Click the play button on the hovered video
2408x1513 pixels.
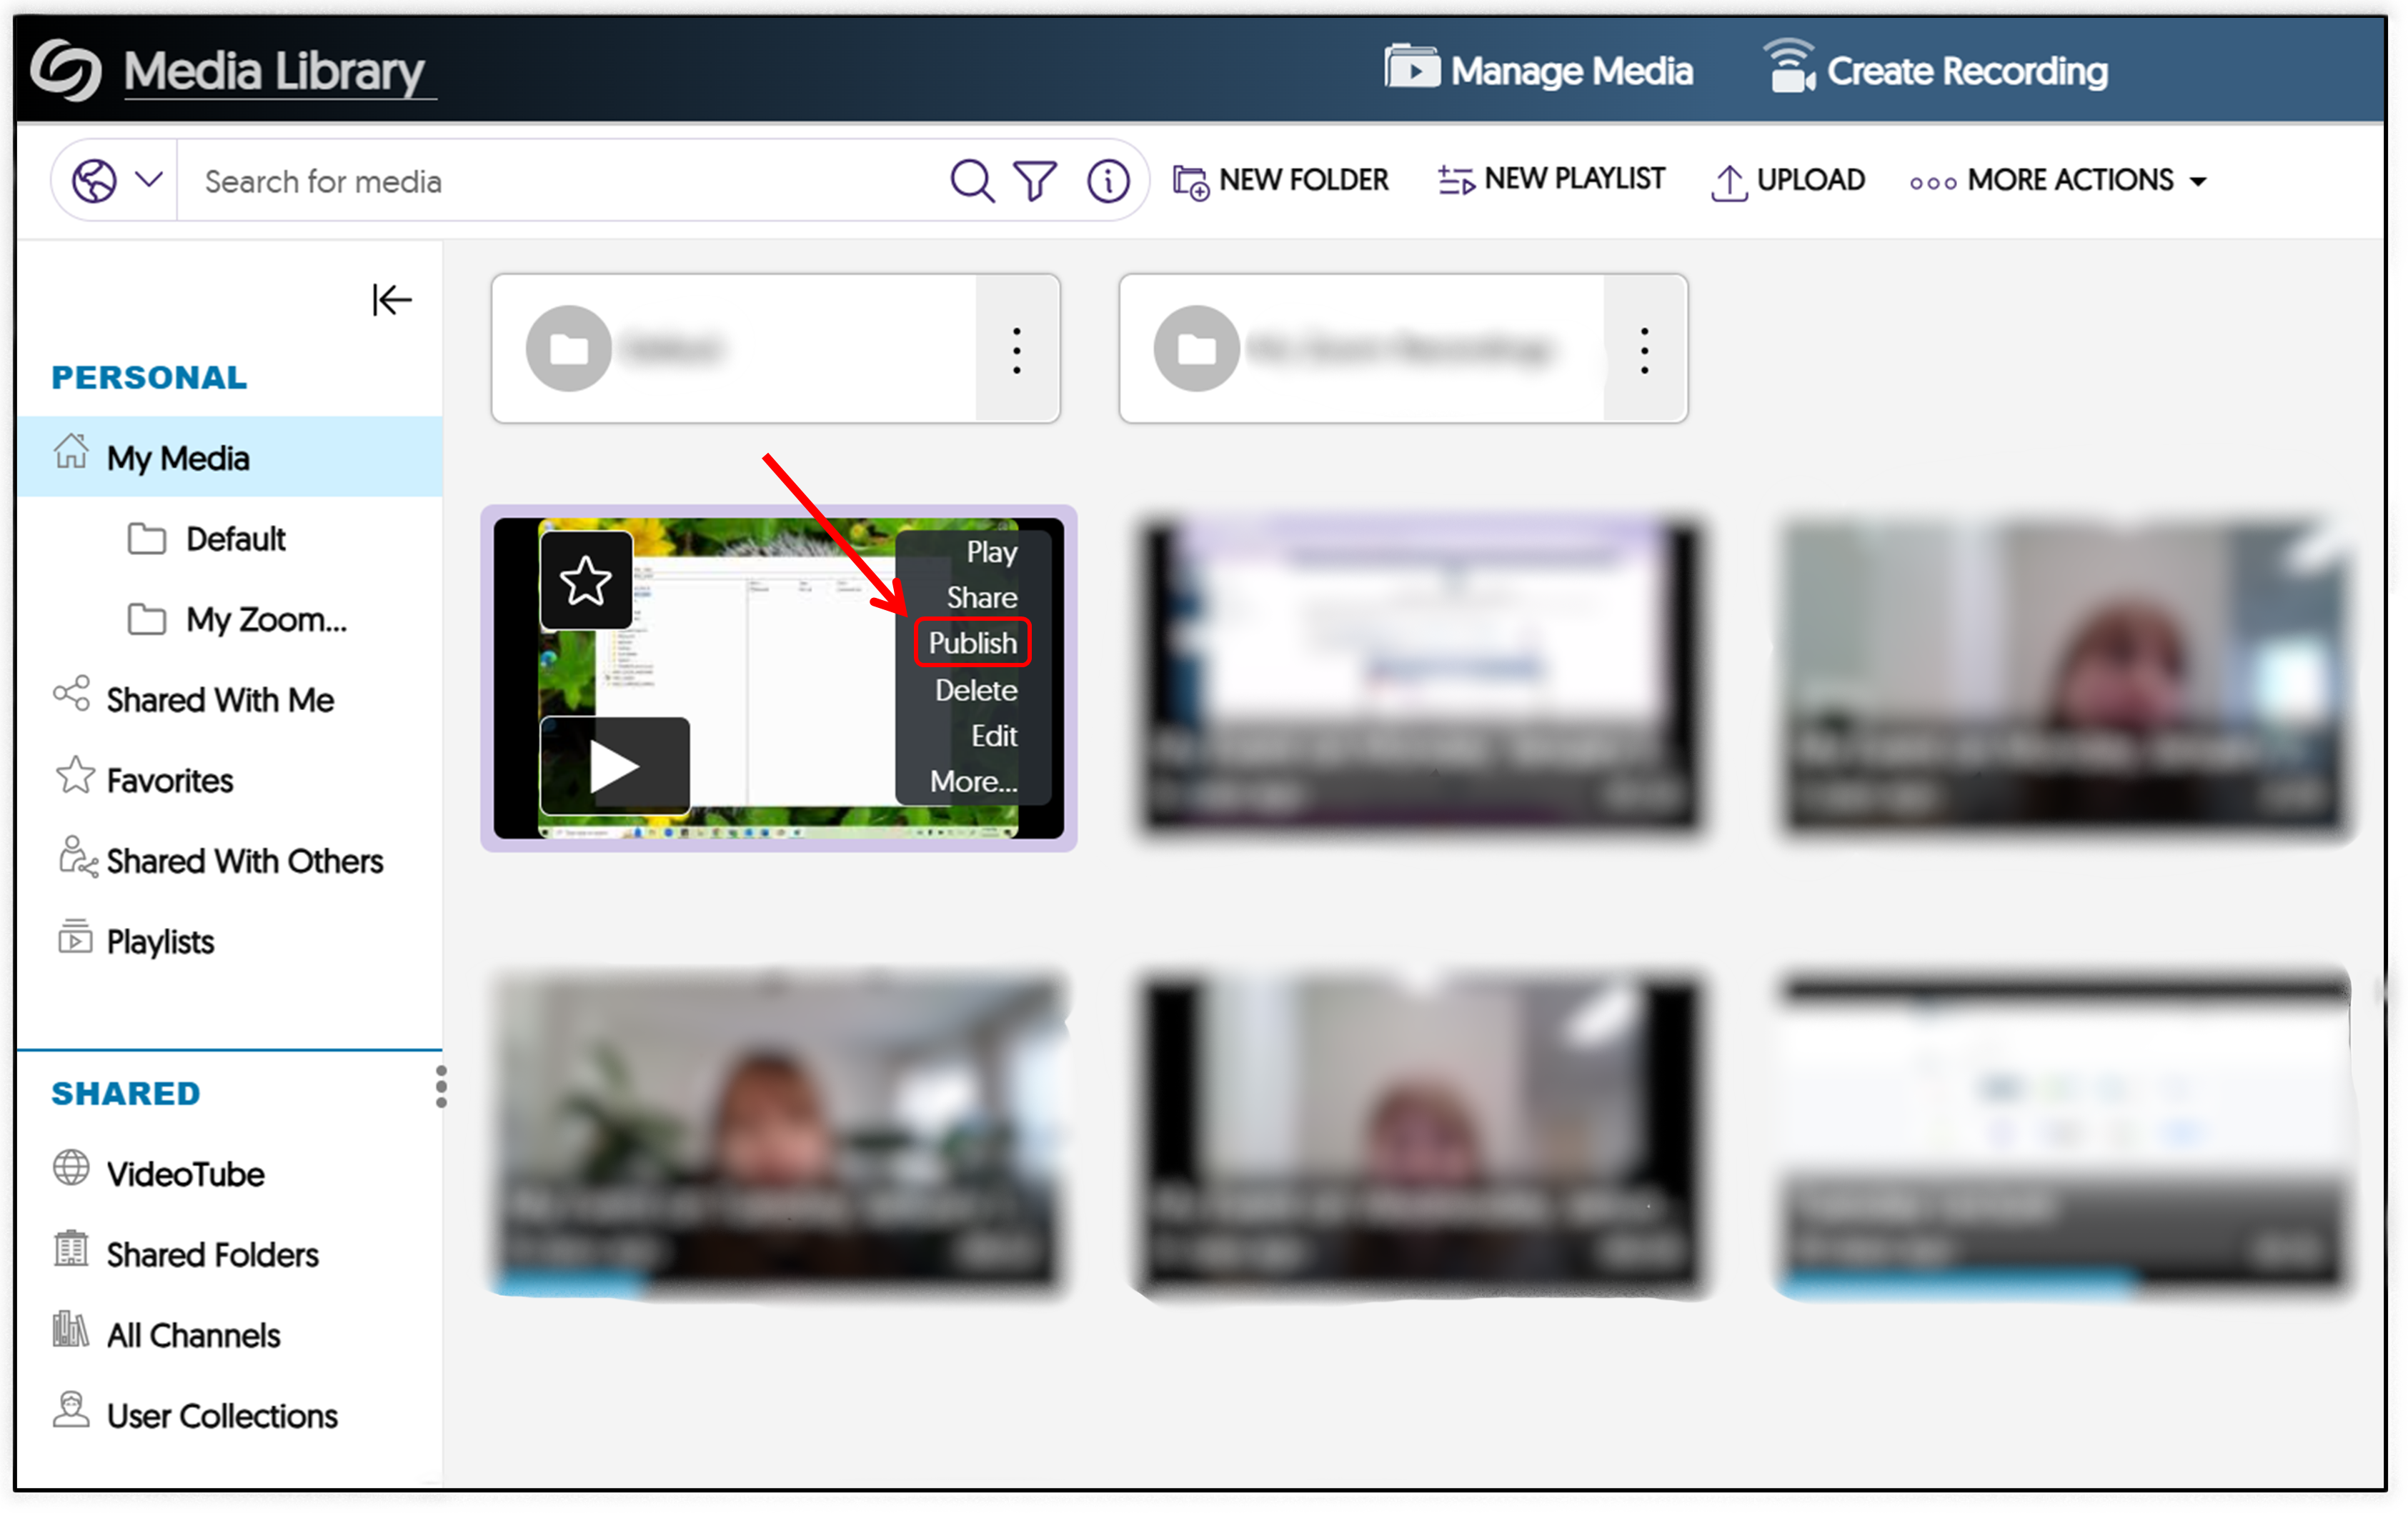click(x=615, y=766)
